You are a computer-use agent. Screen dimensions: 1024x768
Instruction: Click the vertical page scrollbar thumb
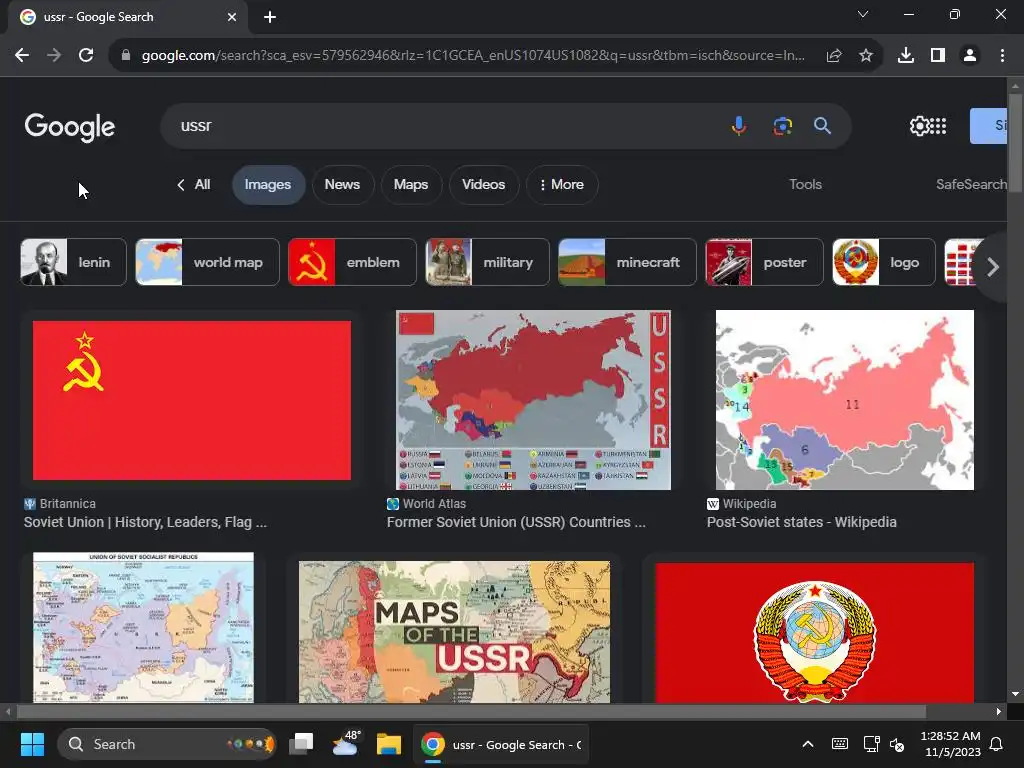tap(1015, 142)
